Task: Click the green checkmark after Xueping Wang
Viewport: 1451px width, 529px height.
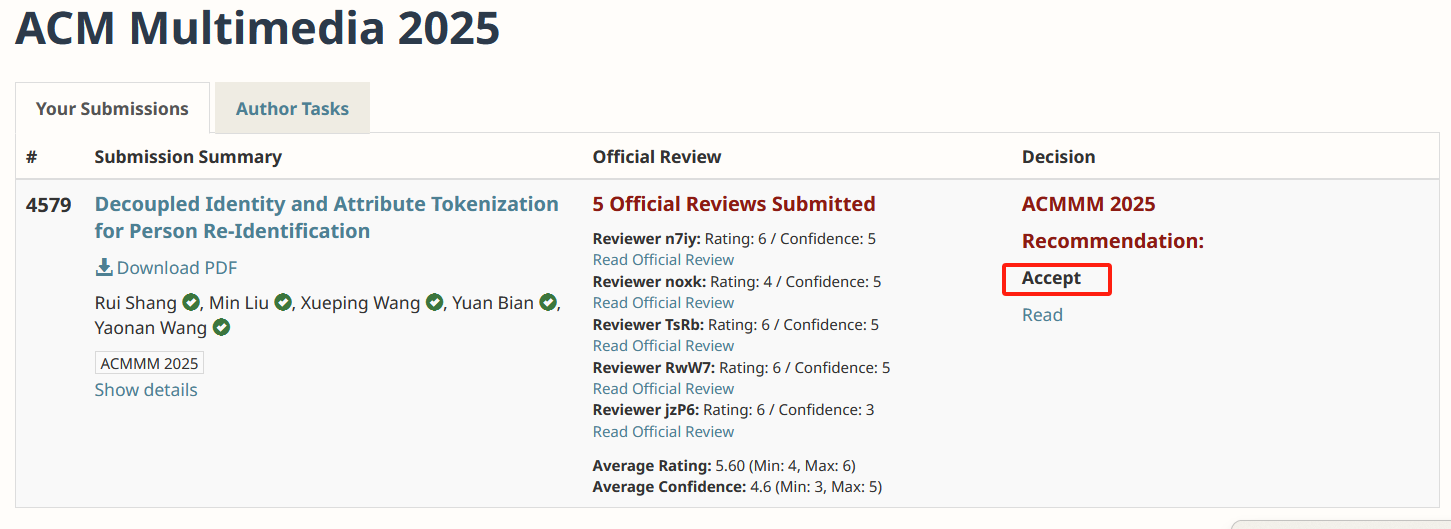Action: coord(434,302)
